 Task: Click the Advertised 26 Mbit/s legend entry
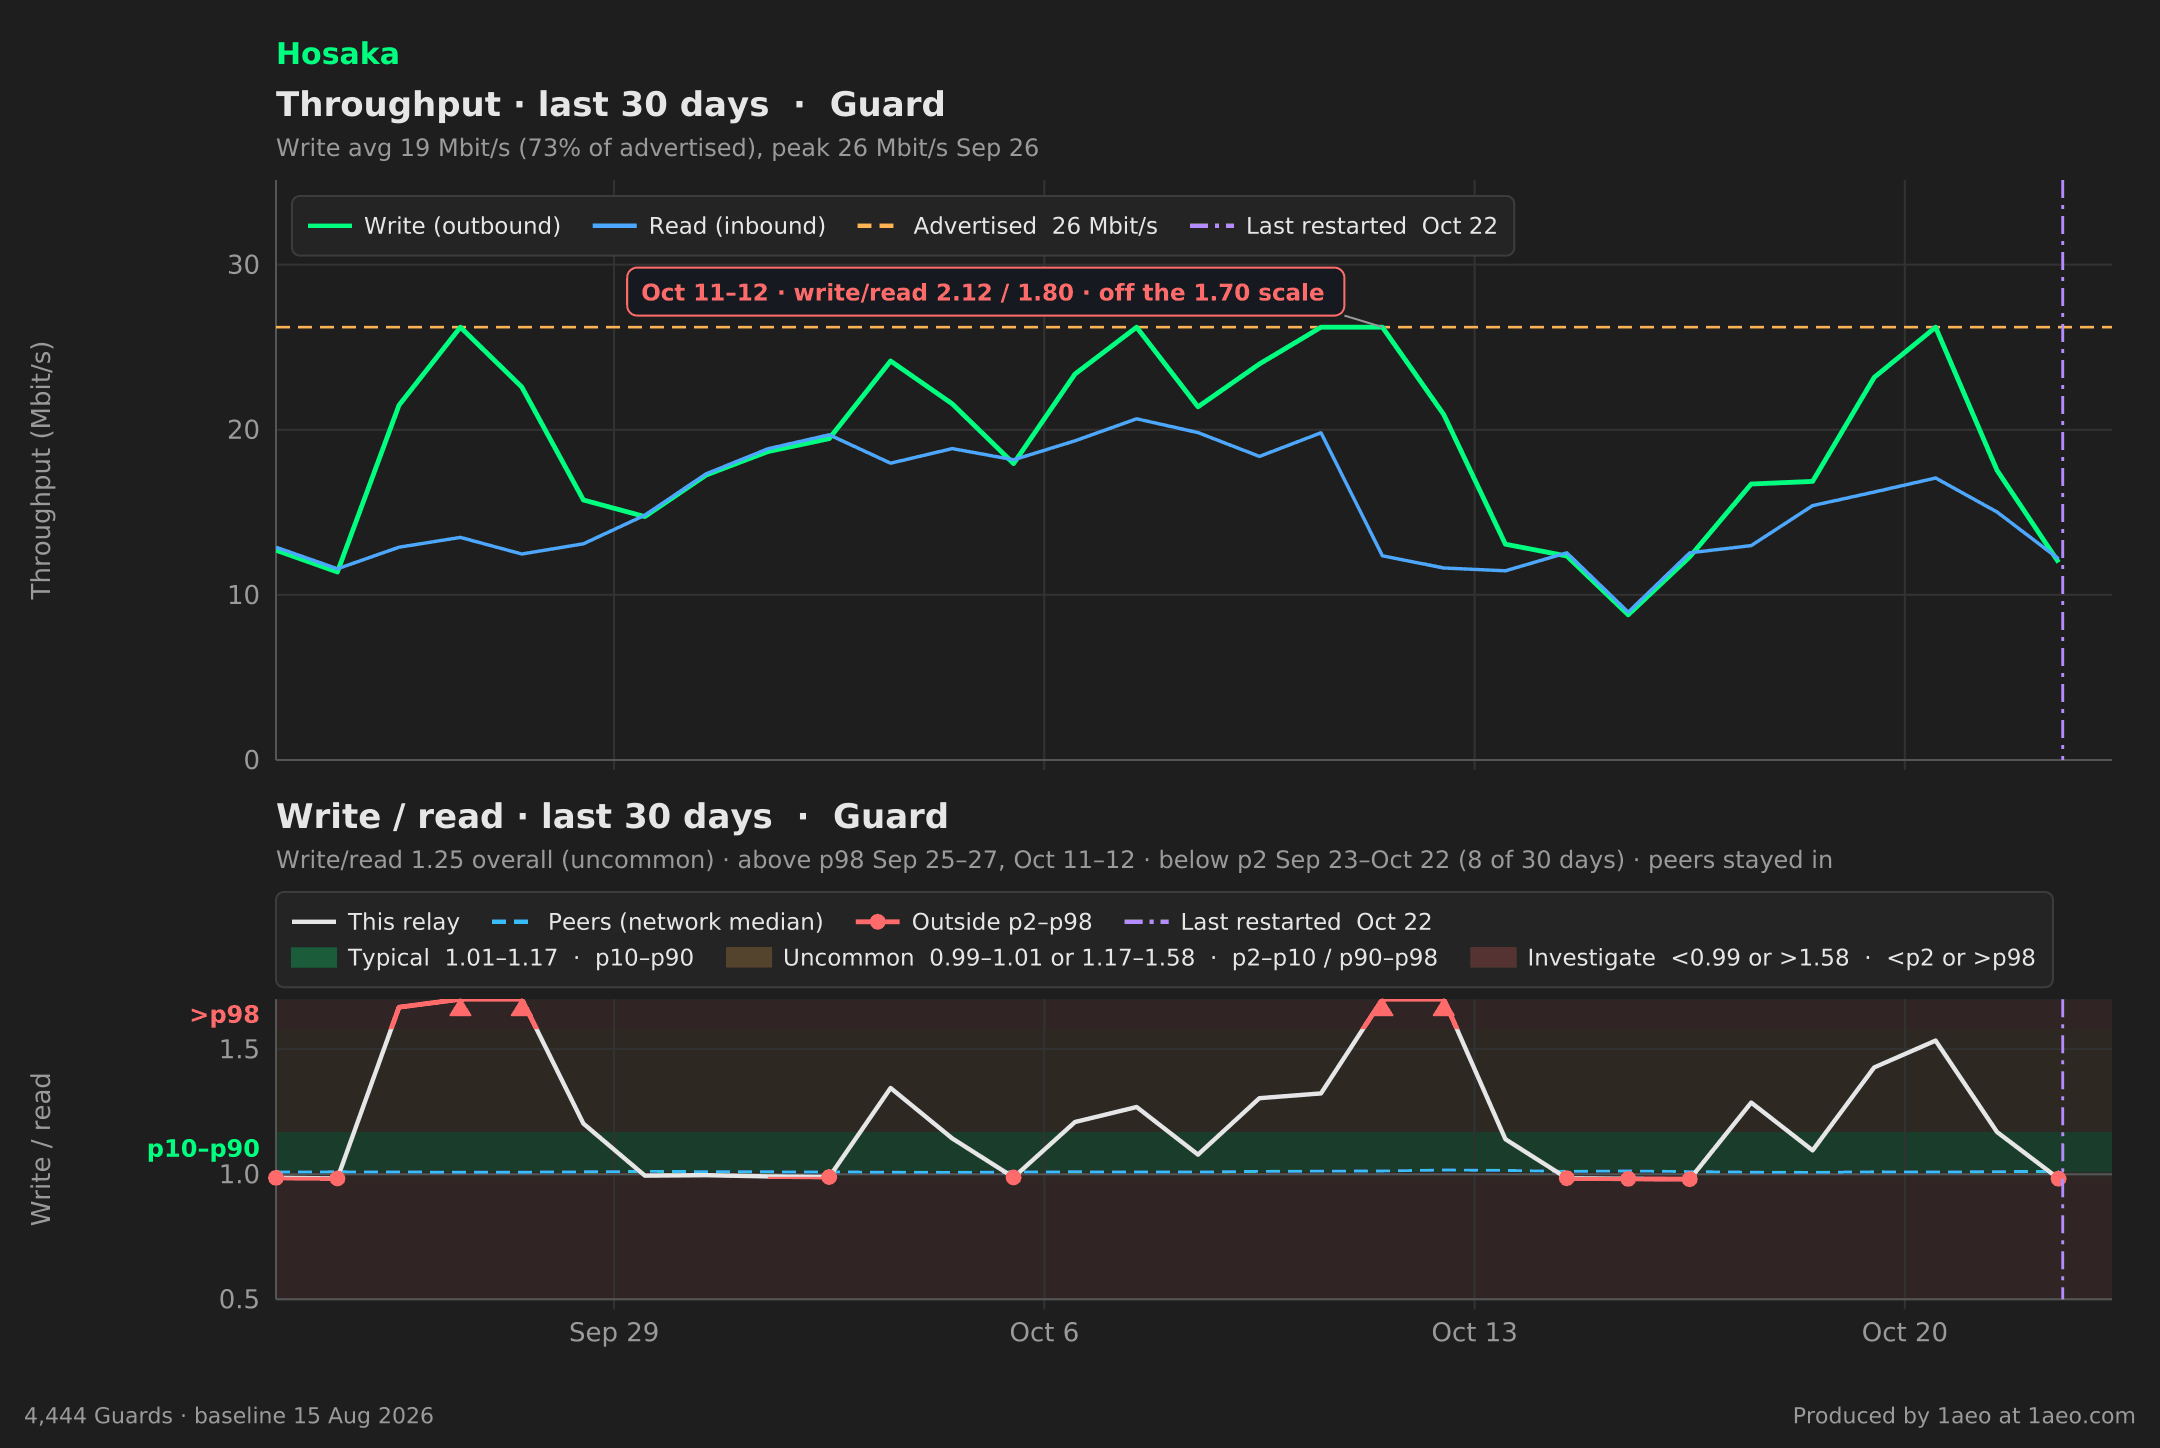click(x=1007, y=226)
